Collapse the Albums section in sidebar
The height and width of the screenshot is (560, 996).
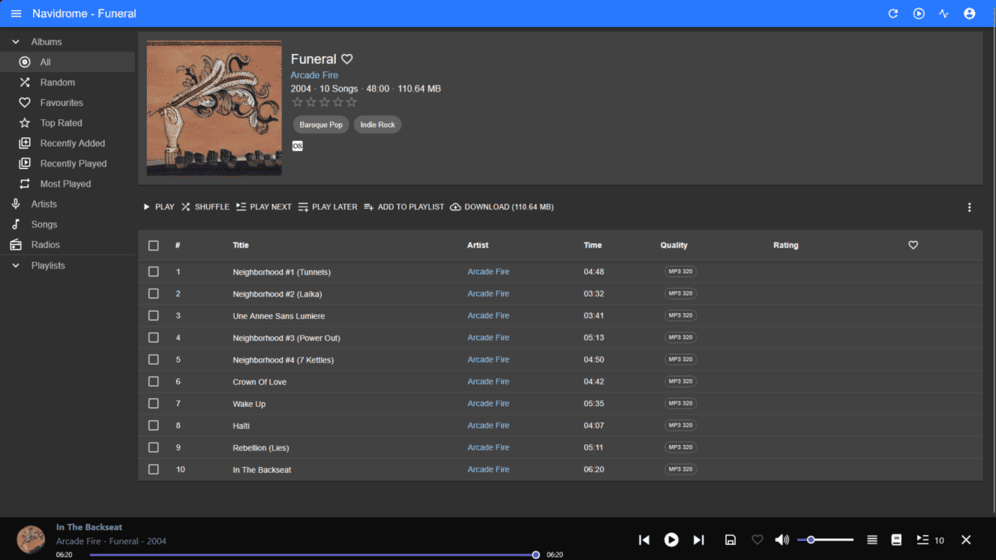16,42
